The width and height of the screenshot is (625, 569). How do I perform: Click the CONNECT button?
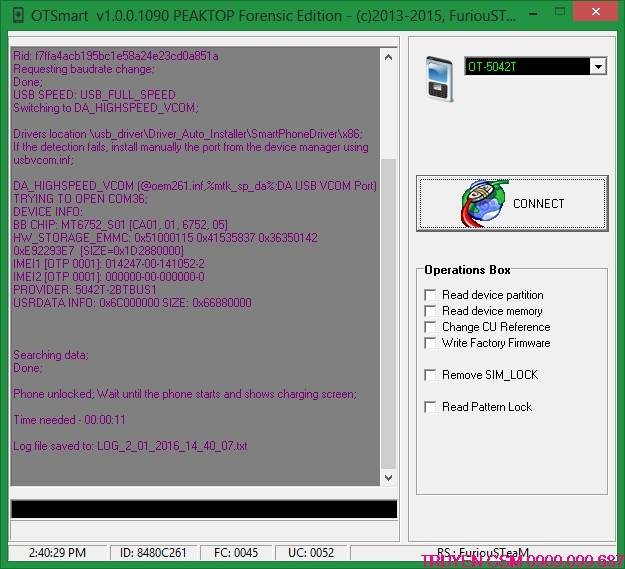coord(512,203)
